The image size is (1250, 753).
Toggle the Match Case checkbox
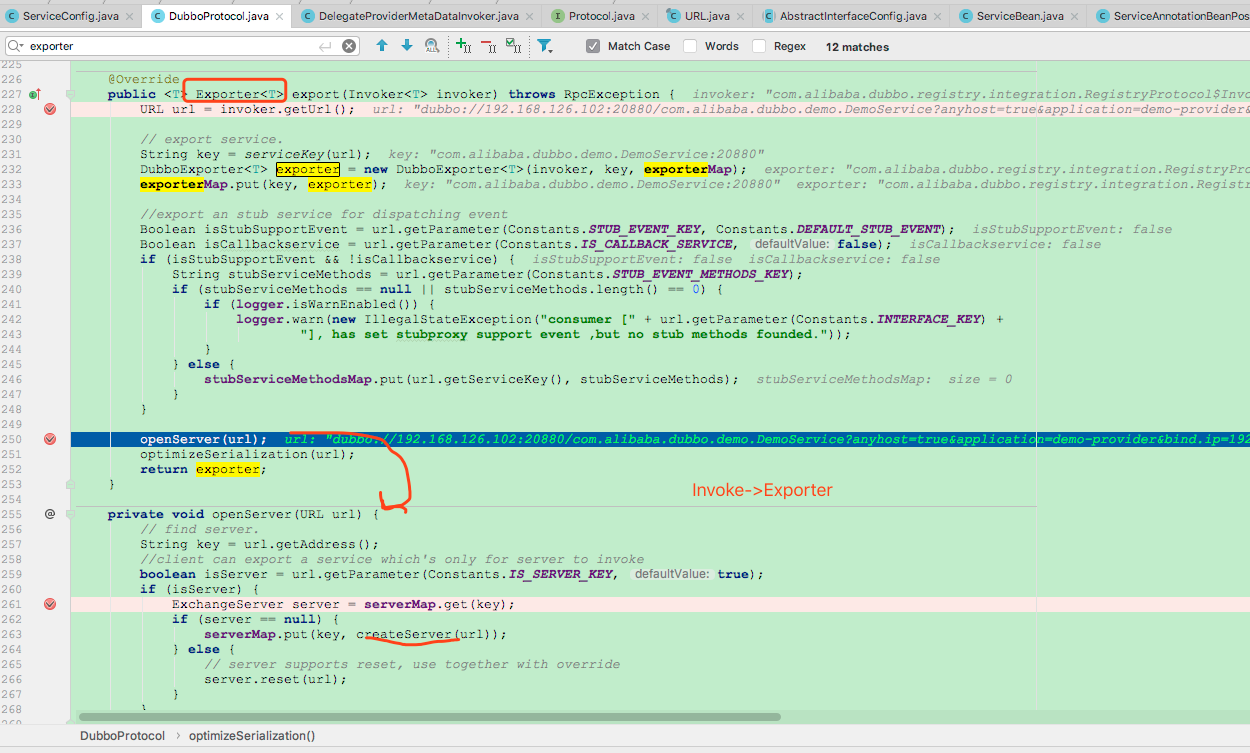pyautogui.click(x=593, y=46)
